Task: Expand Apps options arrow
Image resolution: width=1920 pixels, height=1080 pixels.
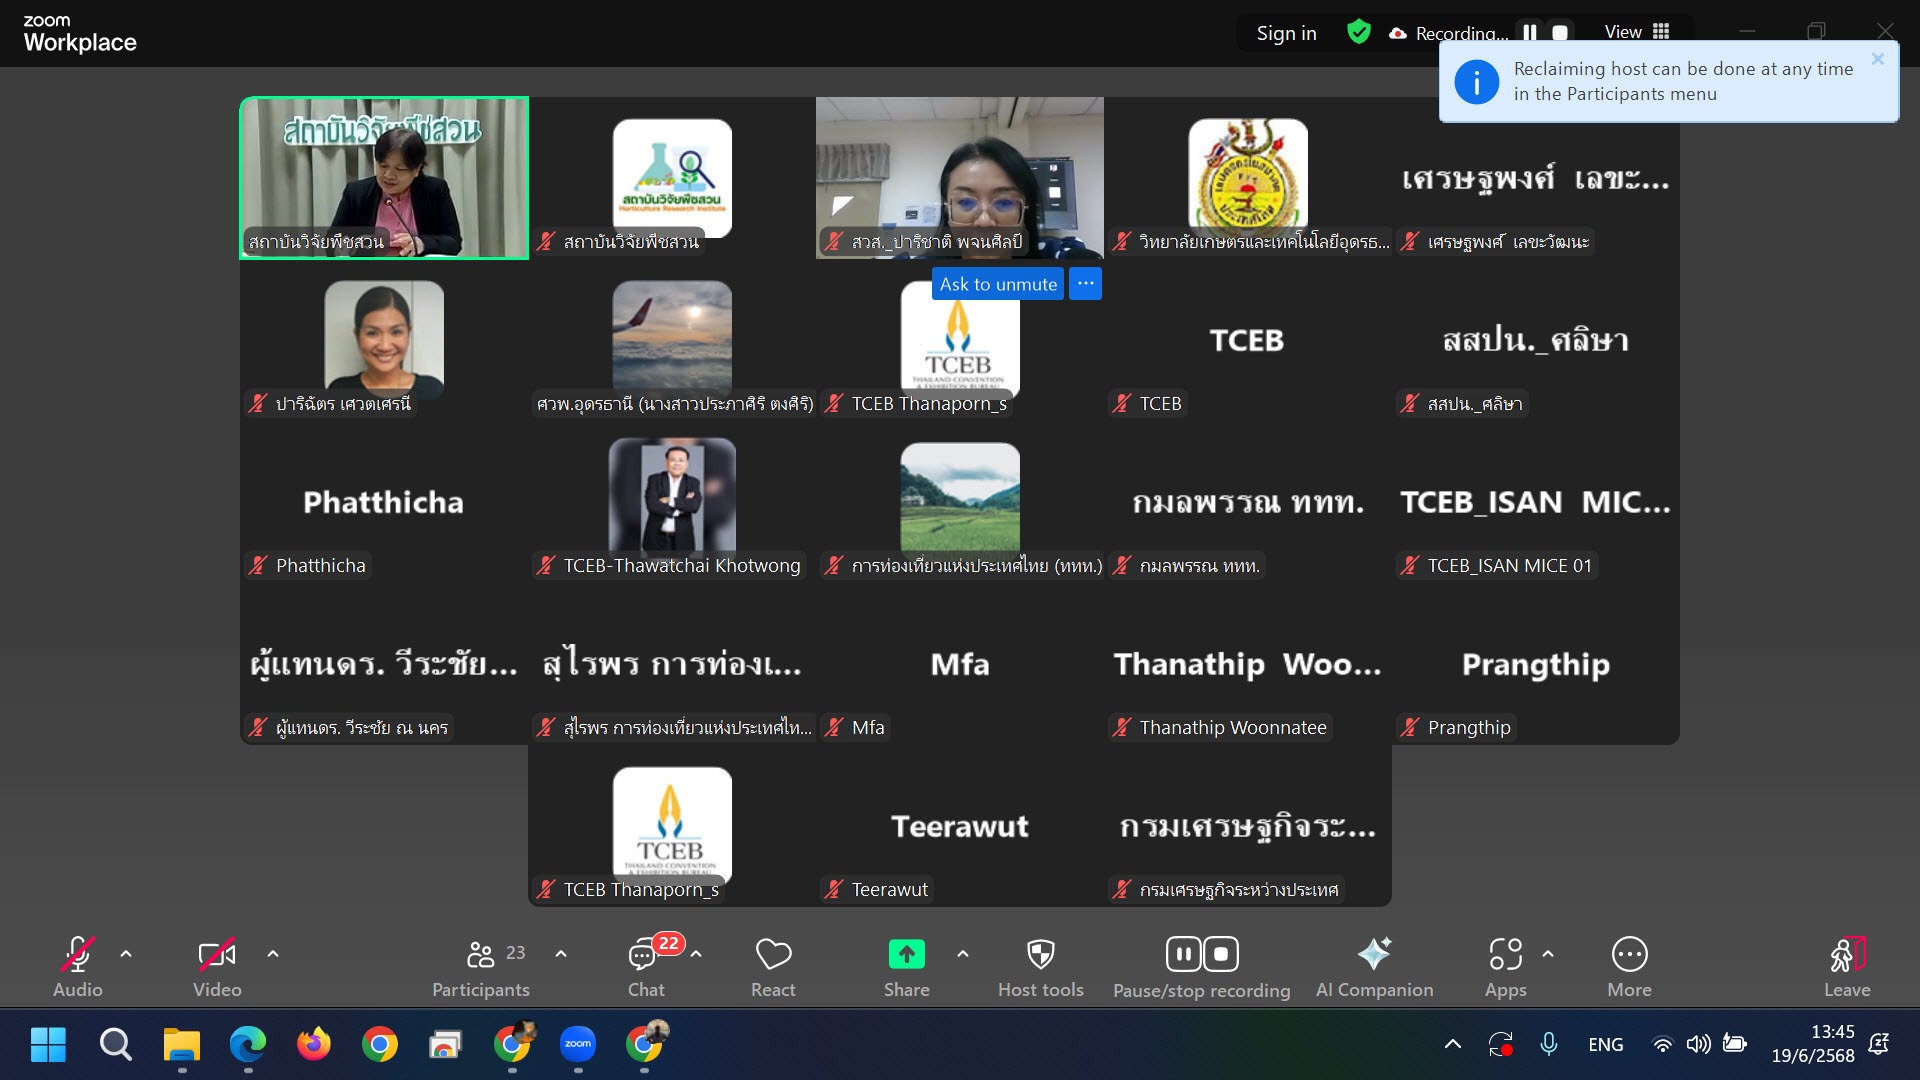Action: tap(1548, 954)
